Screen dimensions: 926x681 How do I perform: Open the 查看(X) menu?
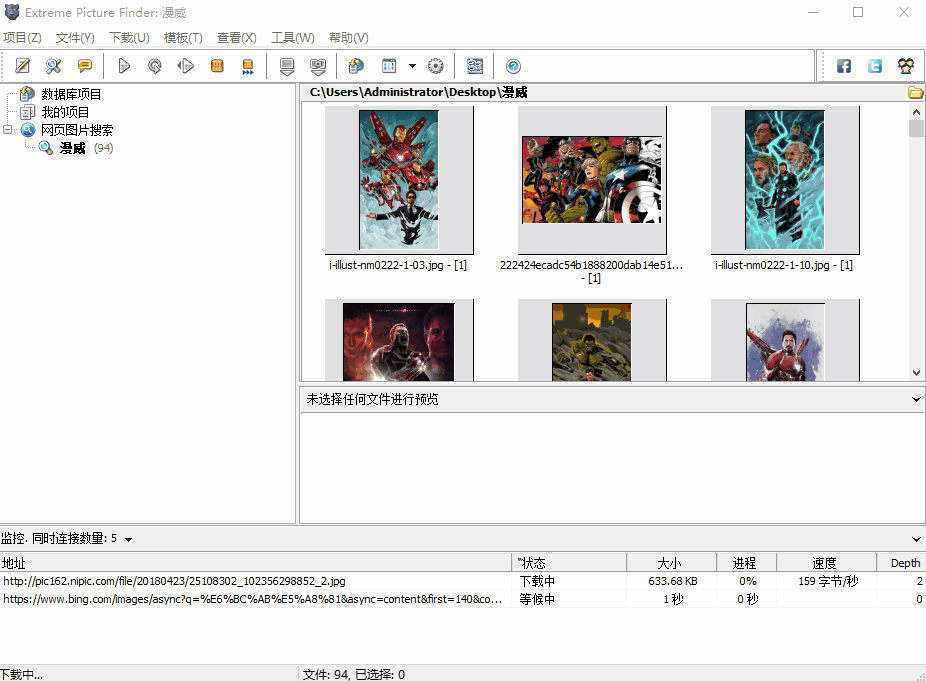point(237,38)
